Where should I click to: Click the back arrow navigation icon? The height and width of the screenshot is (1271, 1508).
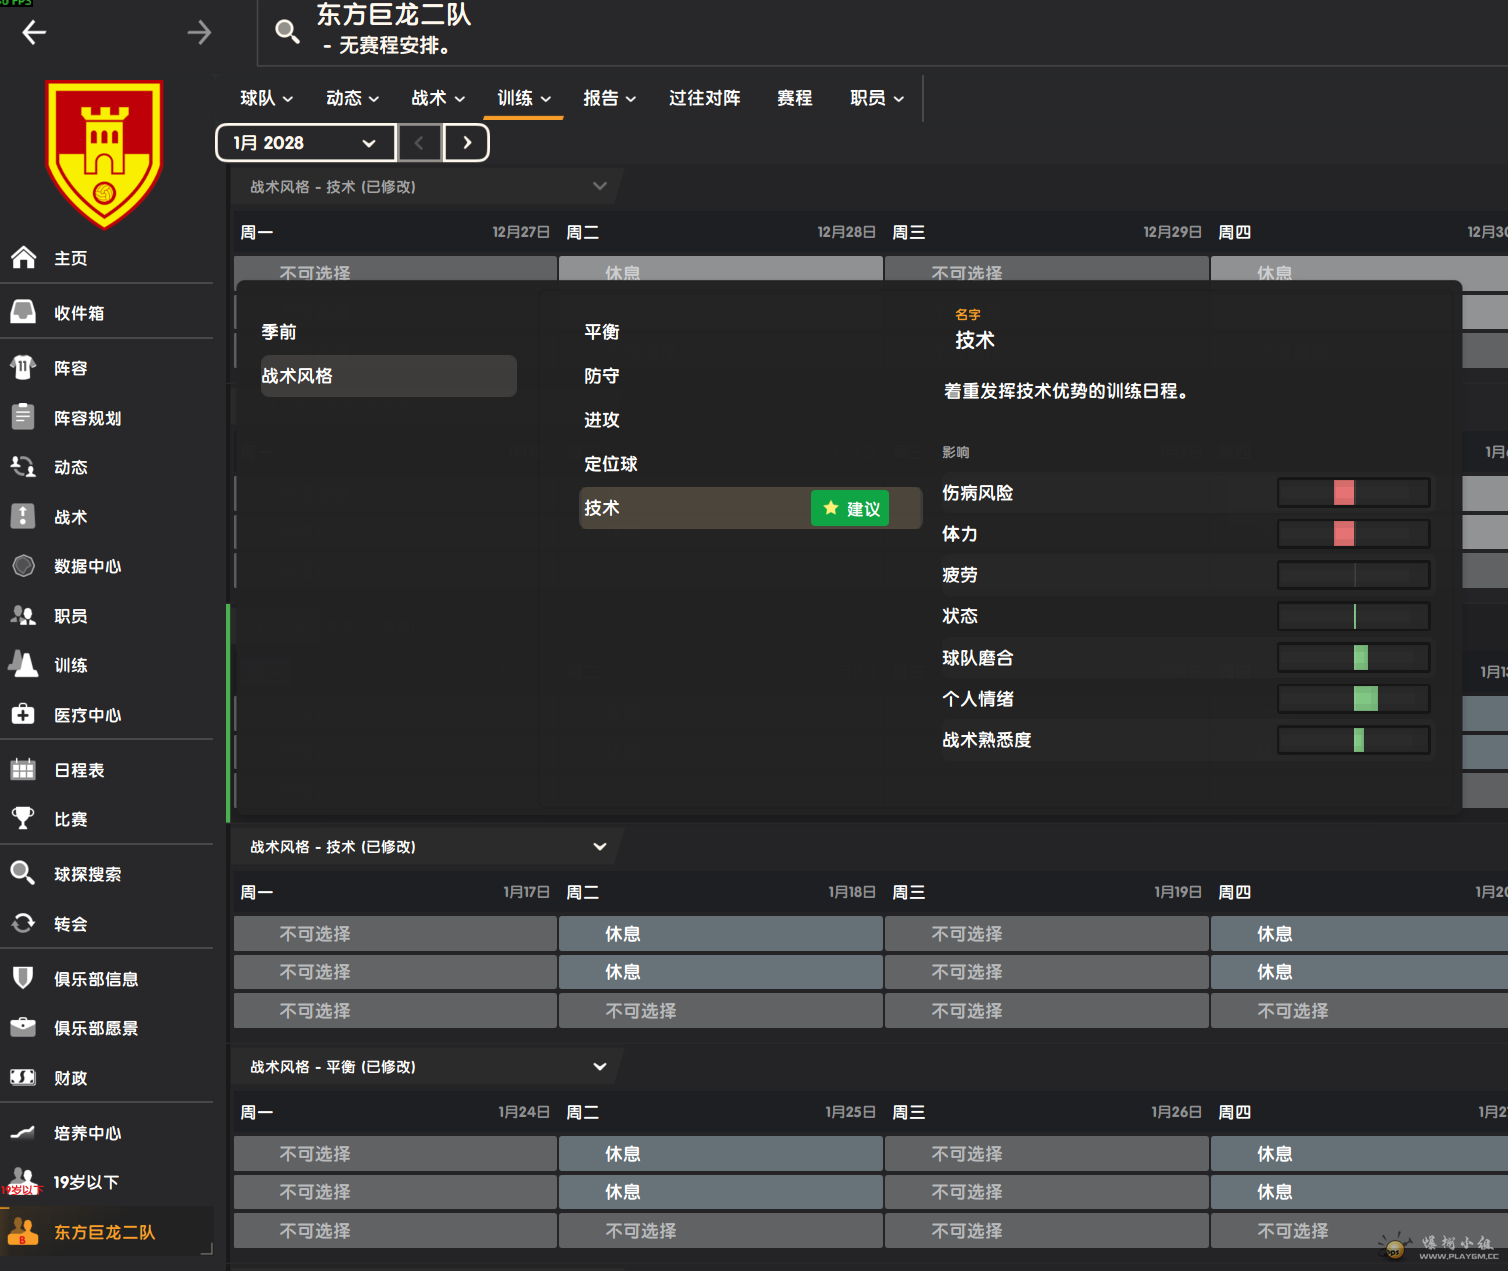click(x=34, y=33)
